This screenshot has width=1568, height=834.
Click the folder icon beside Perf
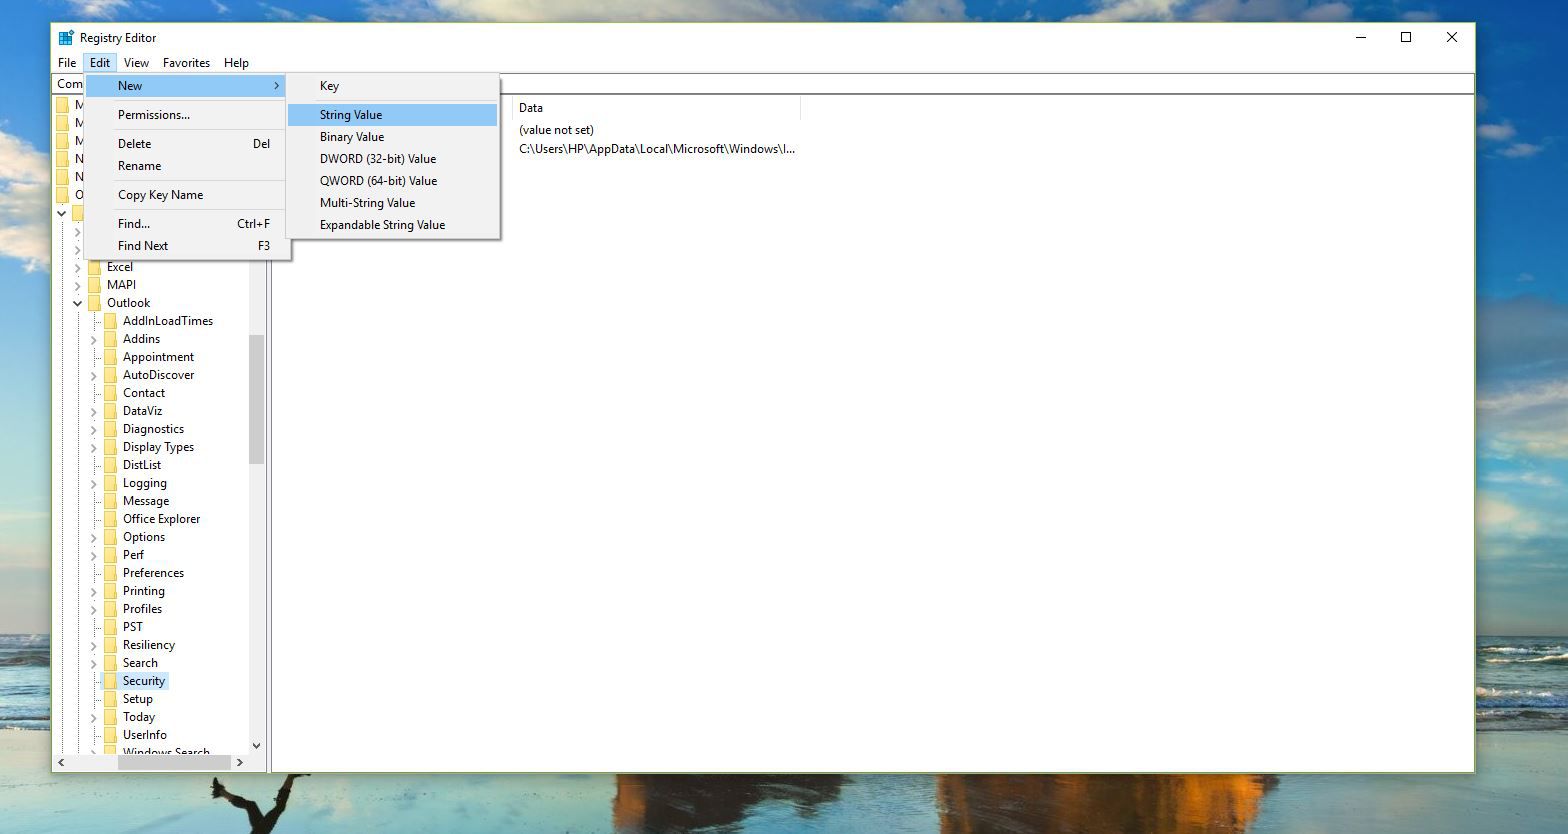tap(110, 555)
